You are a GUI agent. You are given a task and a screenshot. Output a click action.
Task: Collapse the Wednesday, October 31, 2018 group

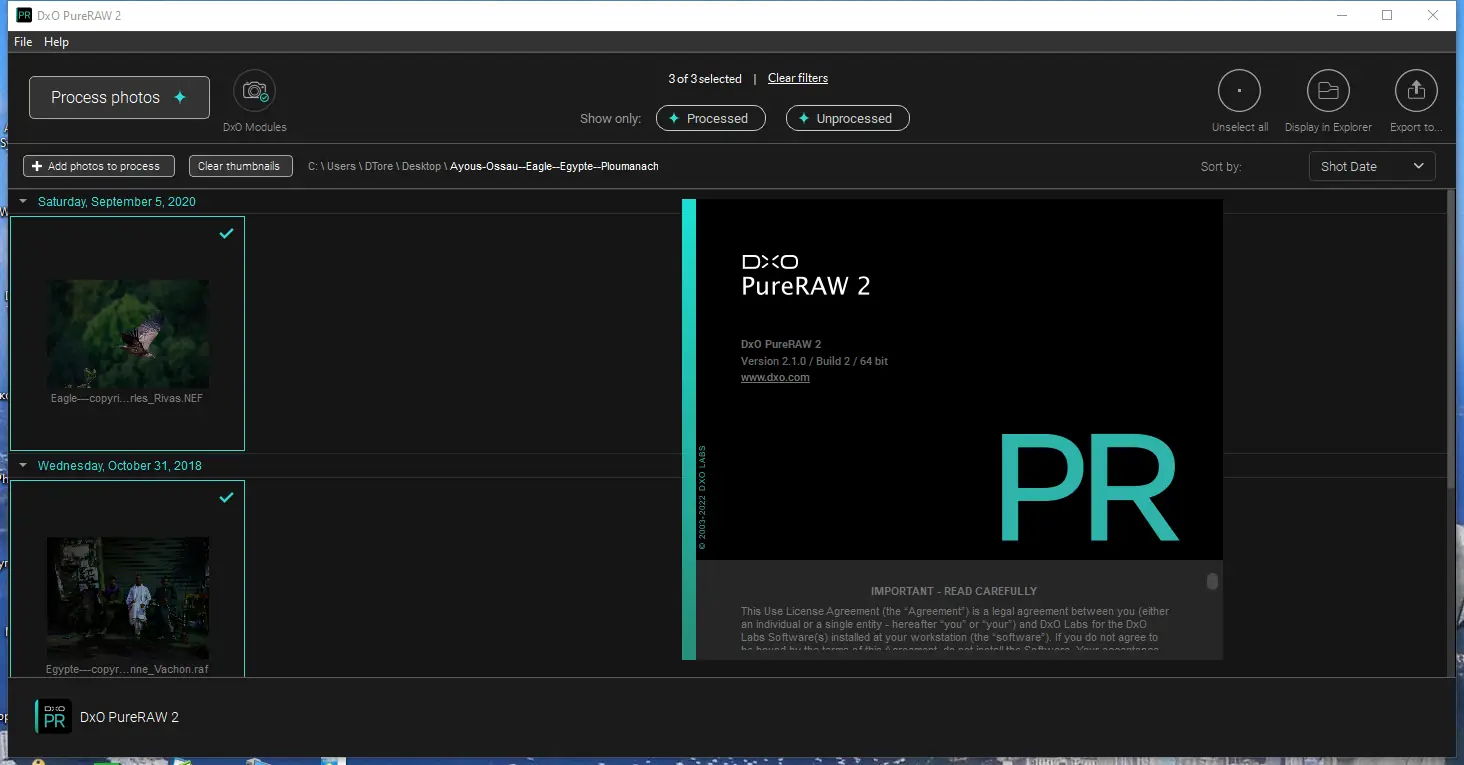pos(23,466)
